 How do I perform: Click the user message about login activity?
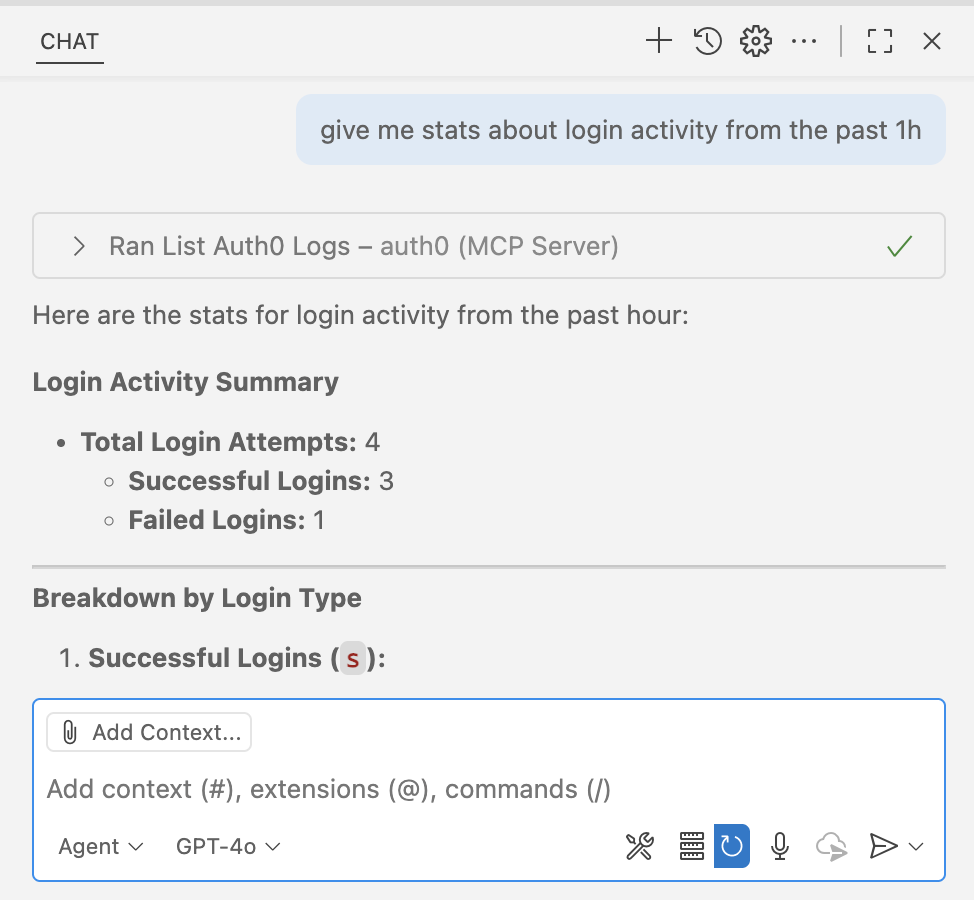point(621,130)
